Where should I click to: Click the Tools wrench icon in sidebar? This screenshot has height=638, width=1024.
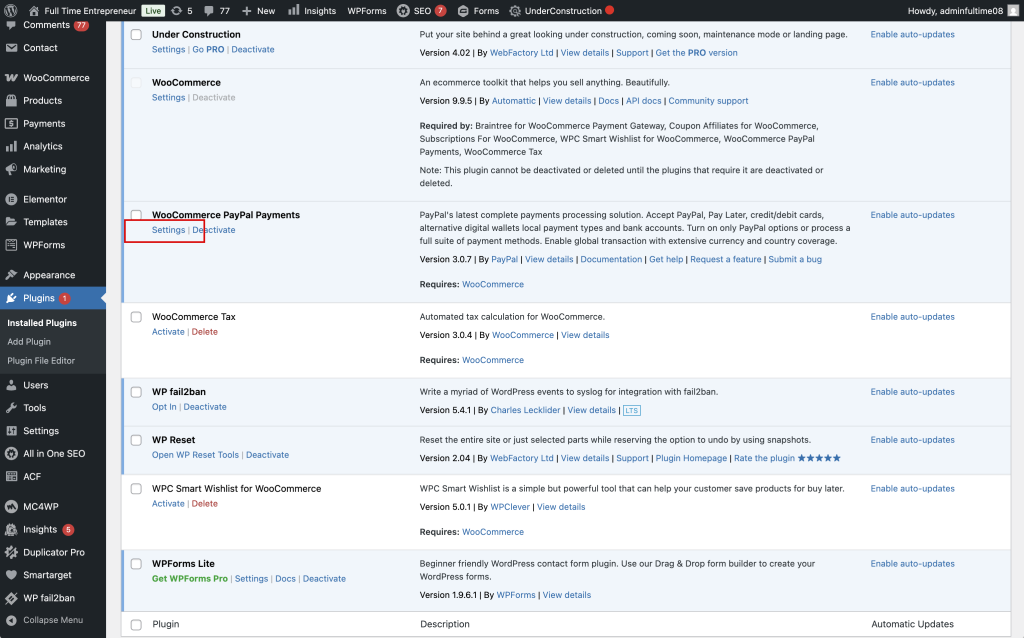pyautogui.click(x=11, y=408)
